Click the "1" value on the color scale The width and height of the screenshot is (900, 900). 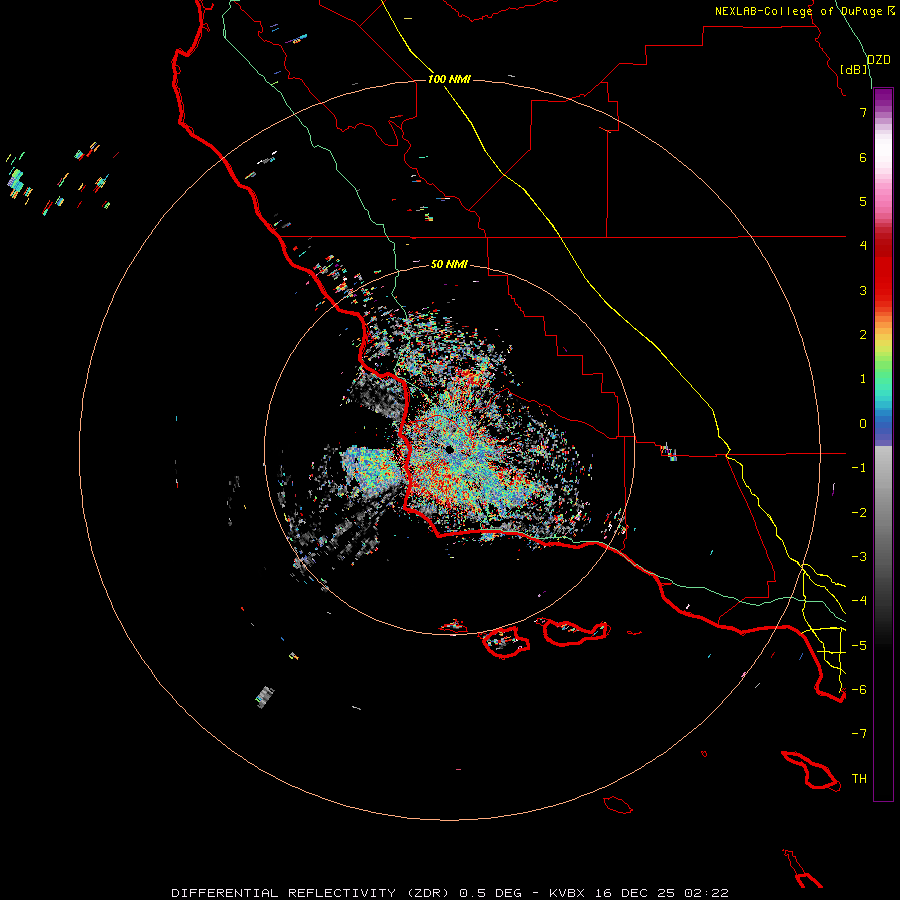pos(863,379)
